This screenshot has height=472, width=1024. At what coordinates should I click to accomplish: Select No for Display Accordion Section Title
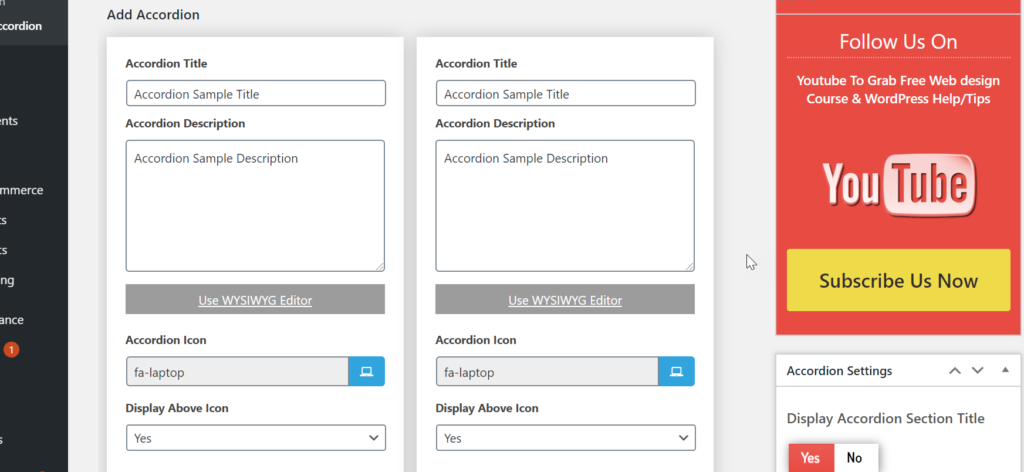tap(854, 458)
